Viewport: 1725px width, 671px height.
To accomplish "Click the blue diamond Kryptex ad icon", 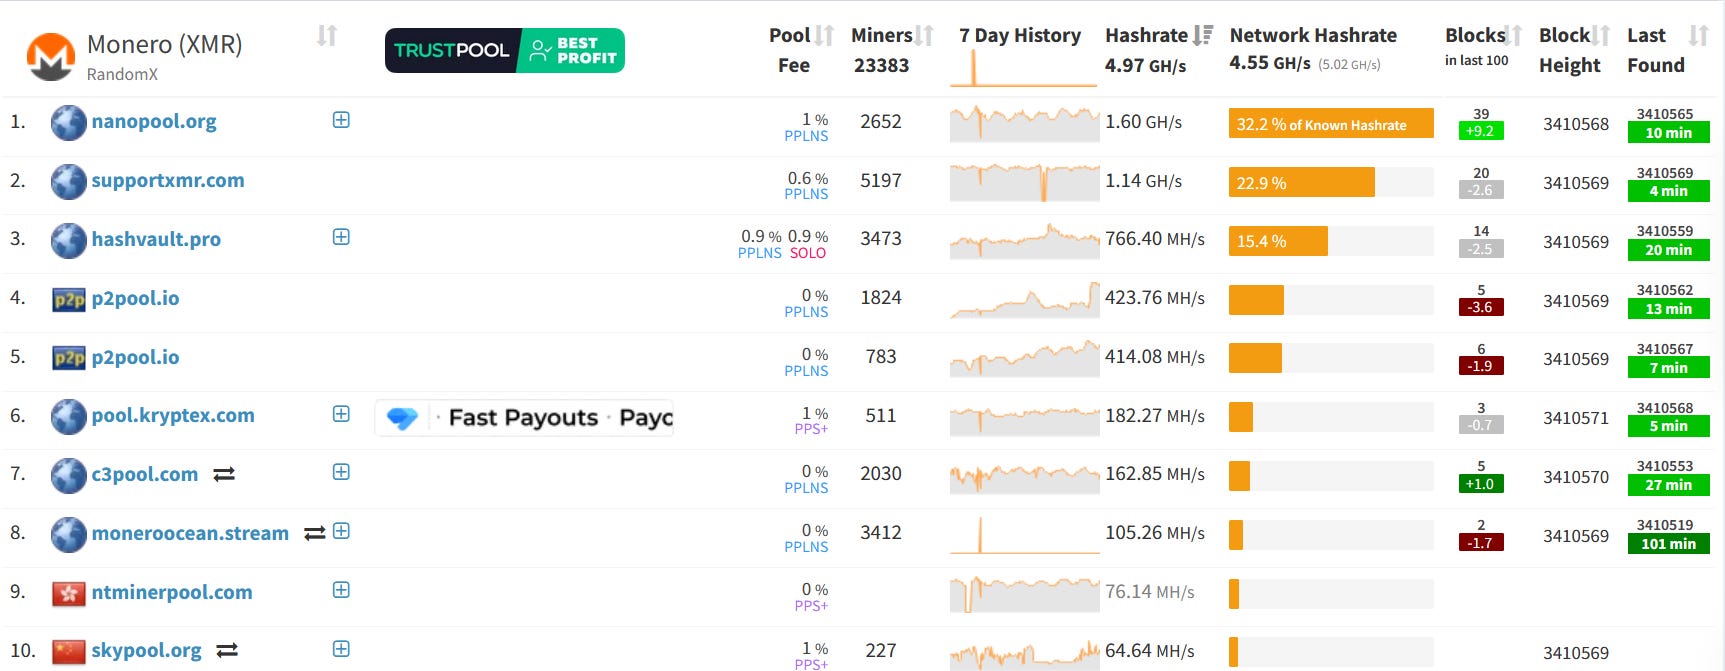I will 402,418.
